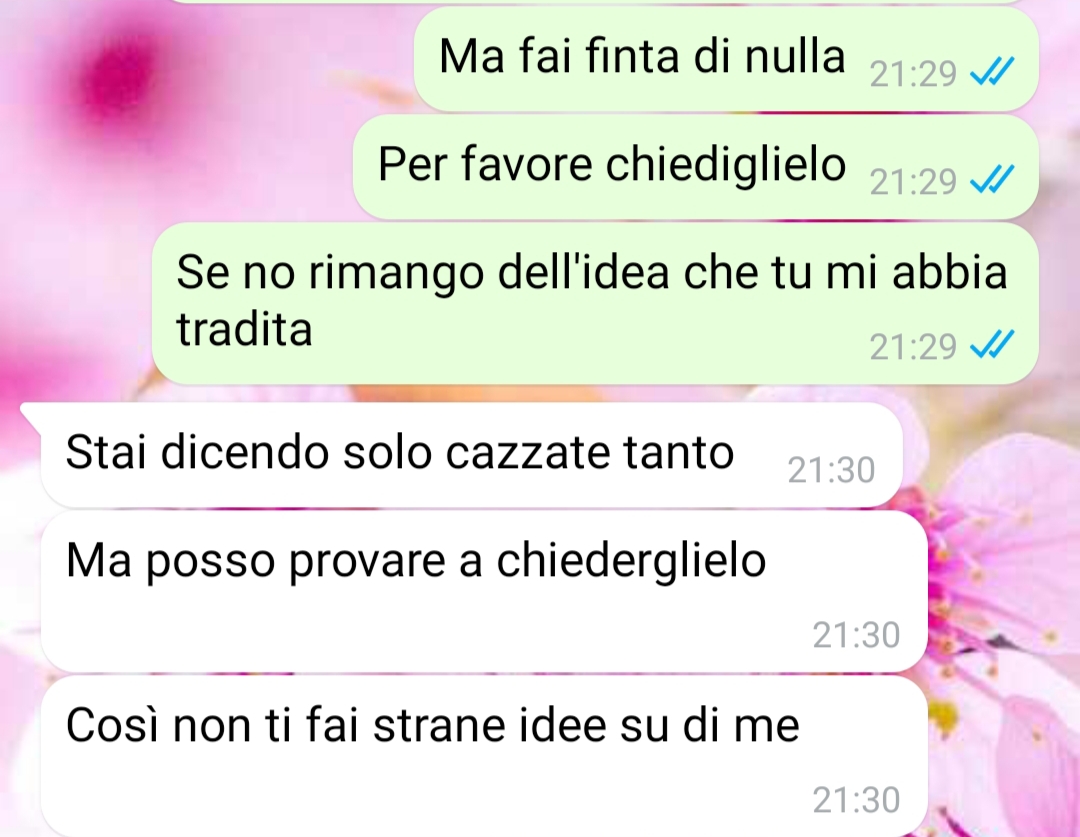This screenshot has height=837, width=1080.
Task: Click read ticks on the "tradita" message
Action: [x=992, y=344]
